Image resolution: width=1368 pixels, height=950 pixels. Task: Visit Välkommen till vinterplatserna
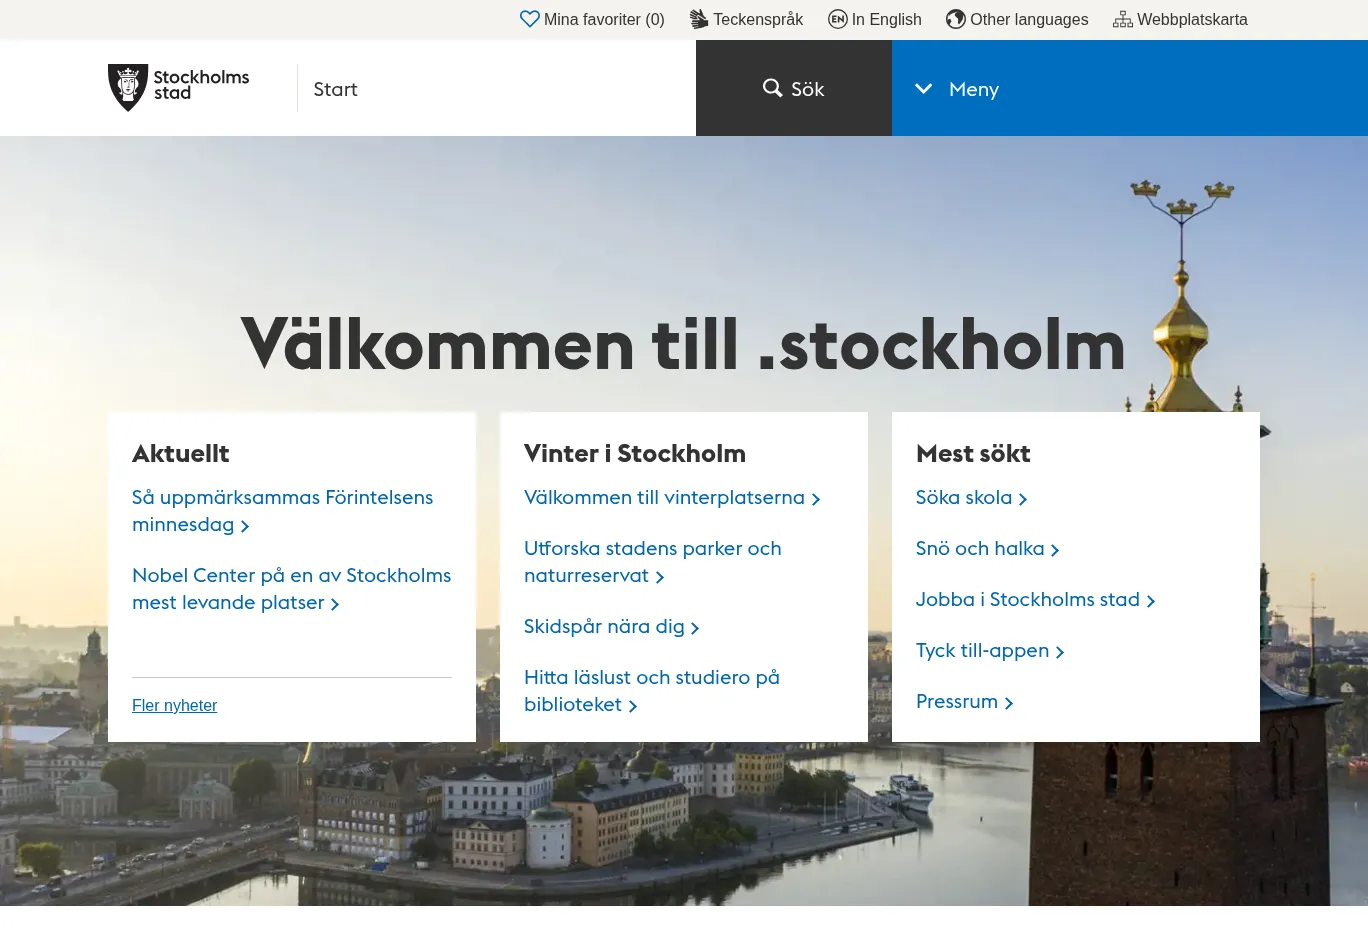(664, 497)
